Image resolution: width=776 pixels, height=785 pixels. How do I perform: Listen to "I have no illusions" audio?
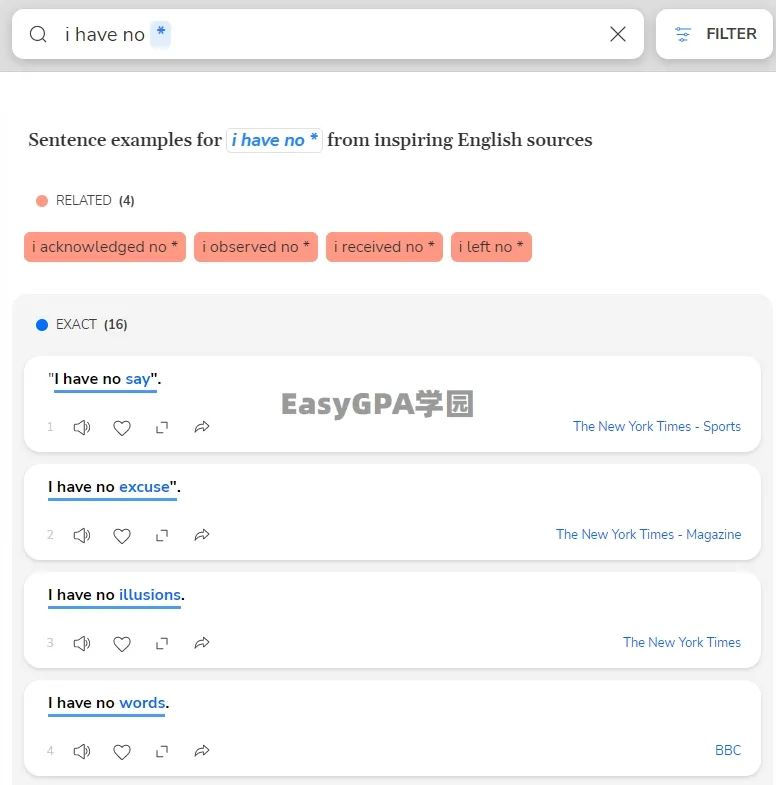click(82, 644)
